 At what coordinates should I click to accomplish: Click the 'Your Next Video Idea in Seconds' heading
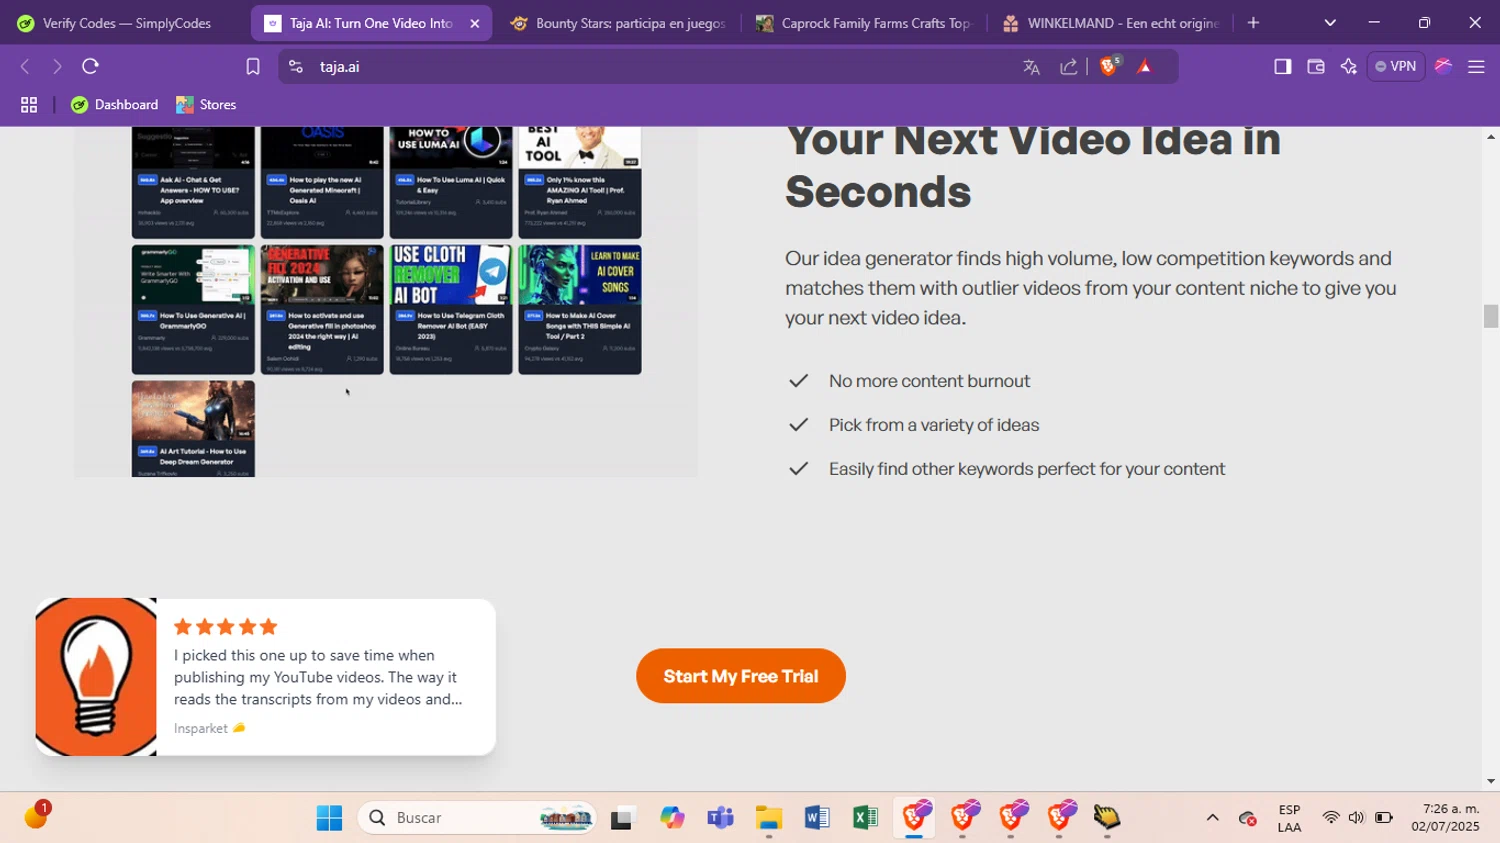tap(1032, 167)
